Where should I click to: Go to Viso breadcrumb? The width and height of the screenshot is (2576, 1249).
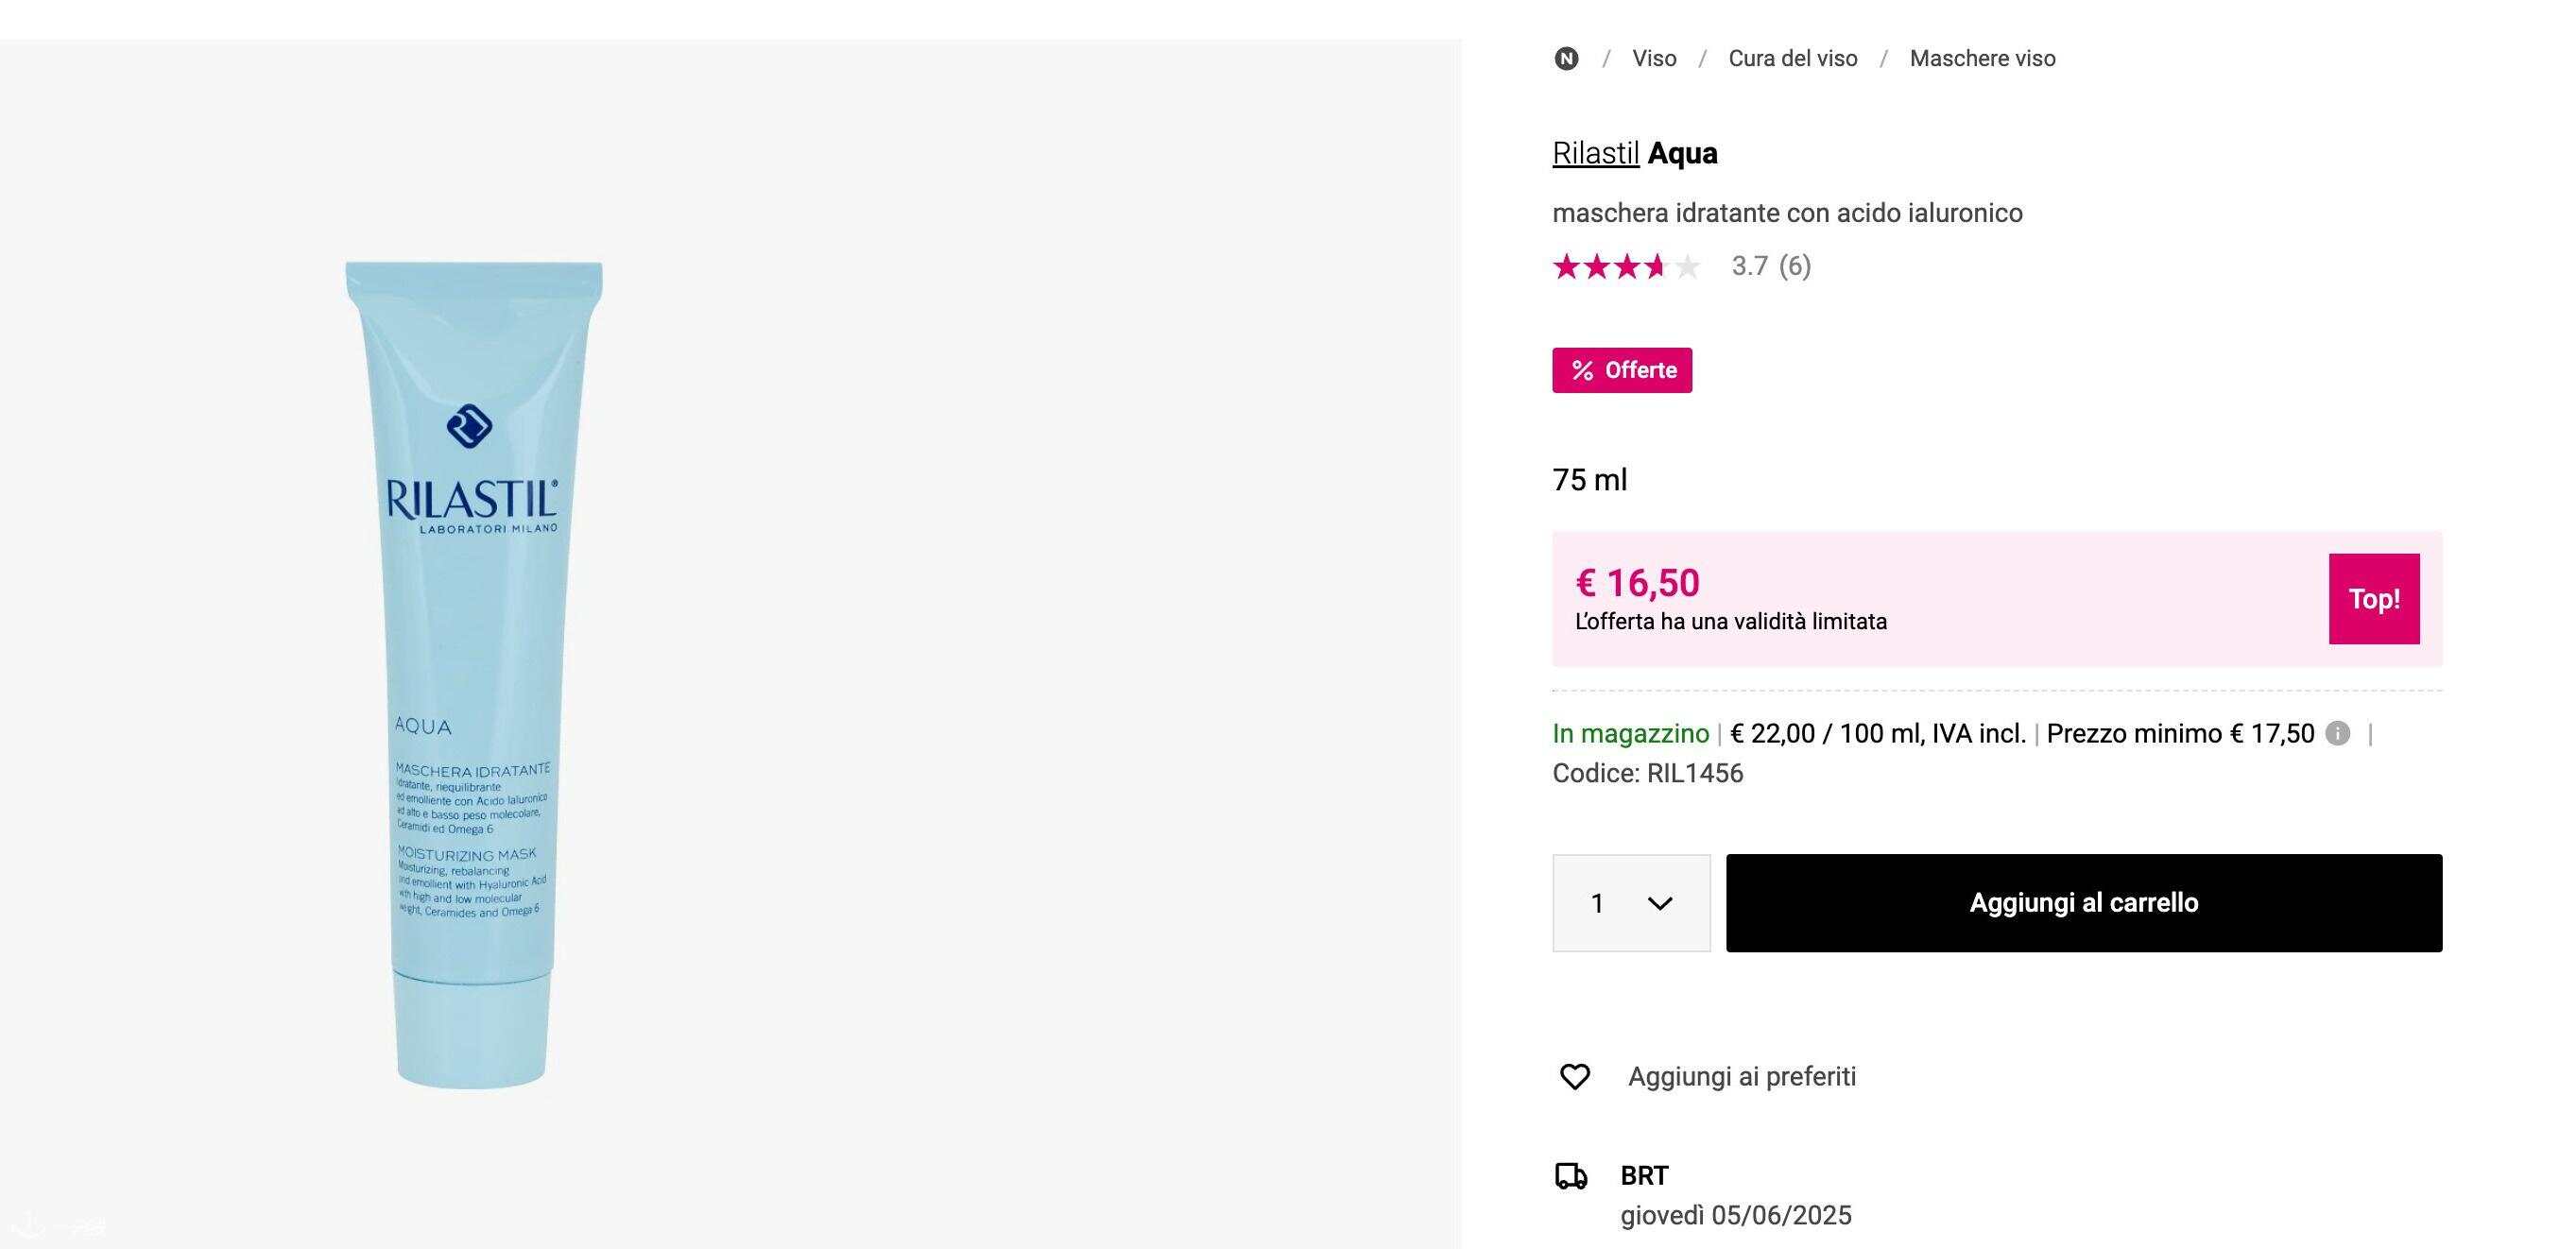(1654, 58)
